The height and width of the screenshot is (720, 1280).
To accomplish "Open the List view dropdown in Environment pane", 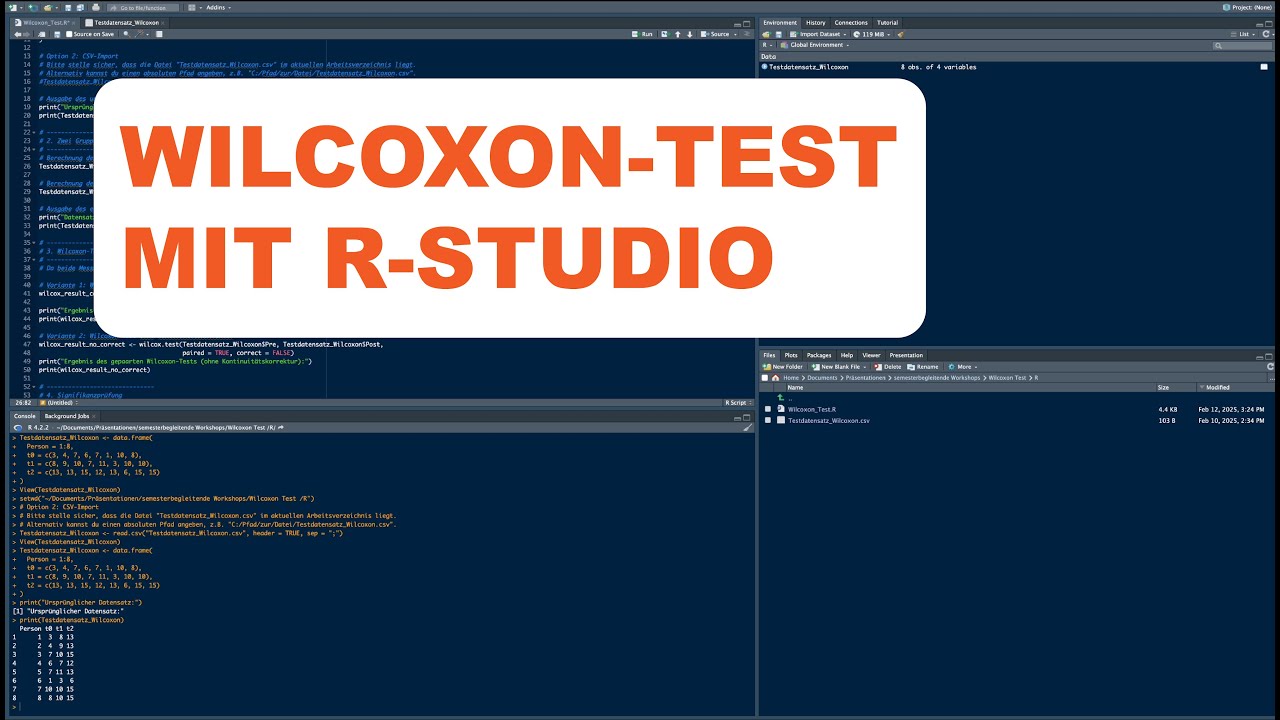I will pos(1243,34).
